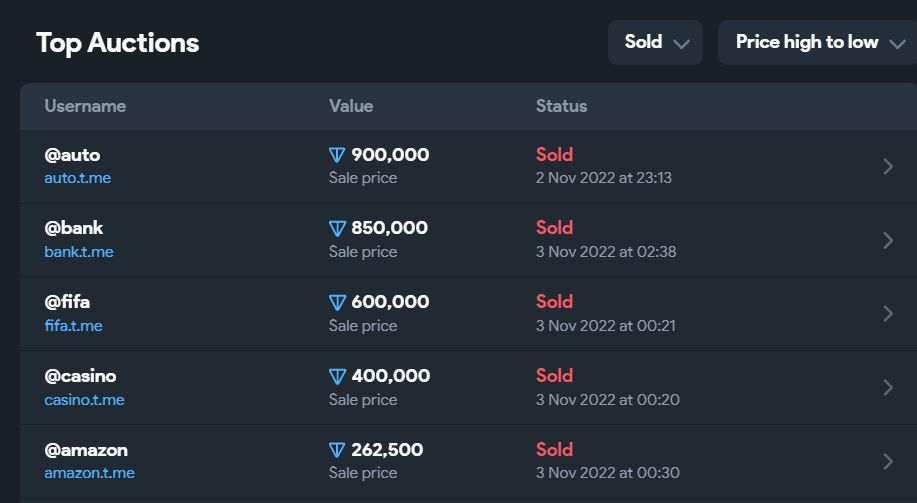Open the @bank row arrow icon
917x503 pixels.
pyautogui.click(x=888, y=240)
